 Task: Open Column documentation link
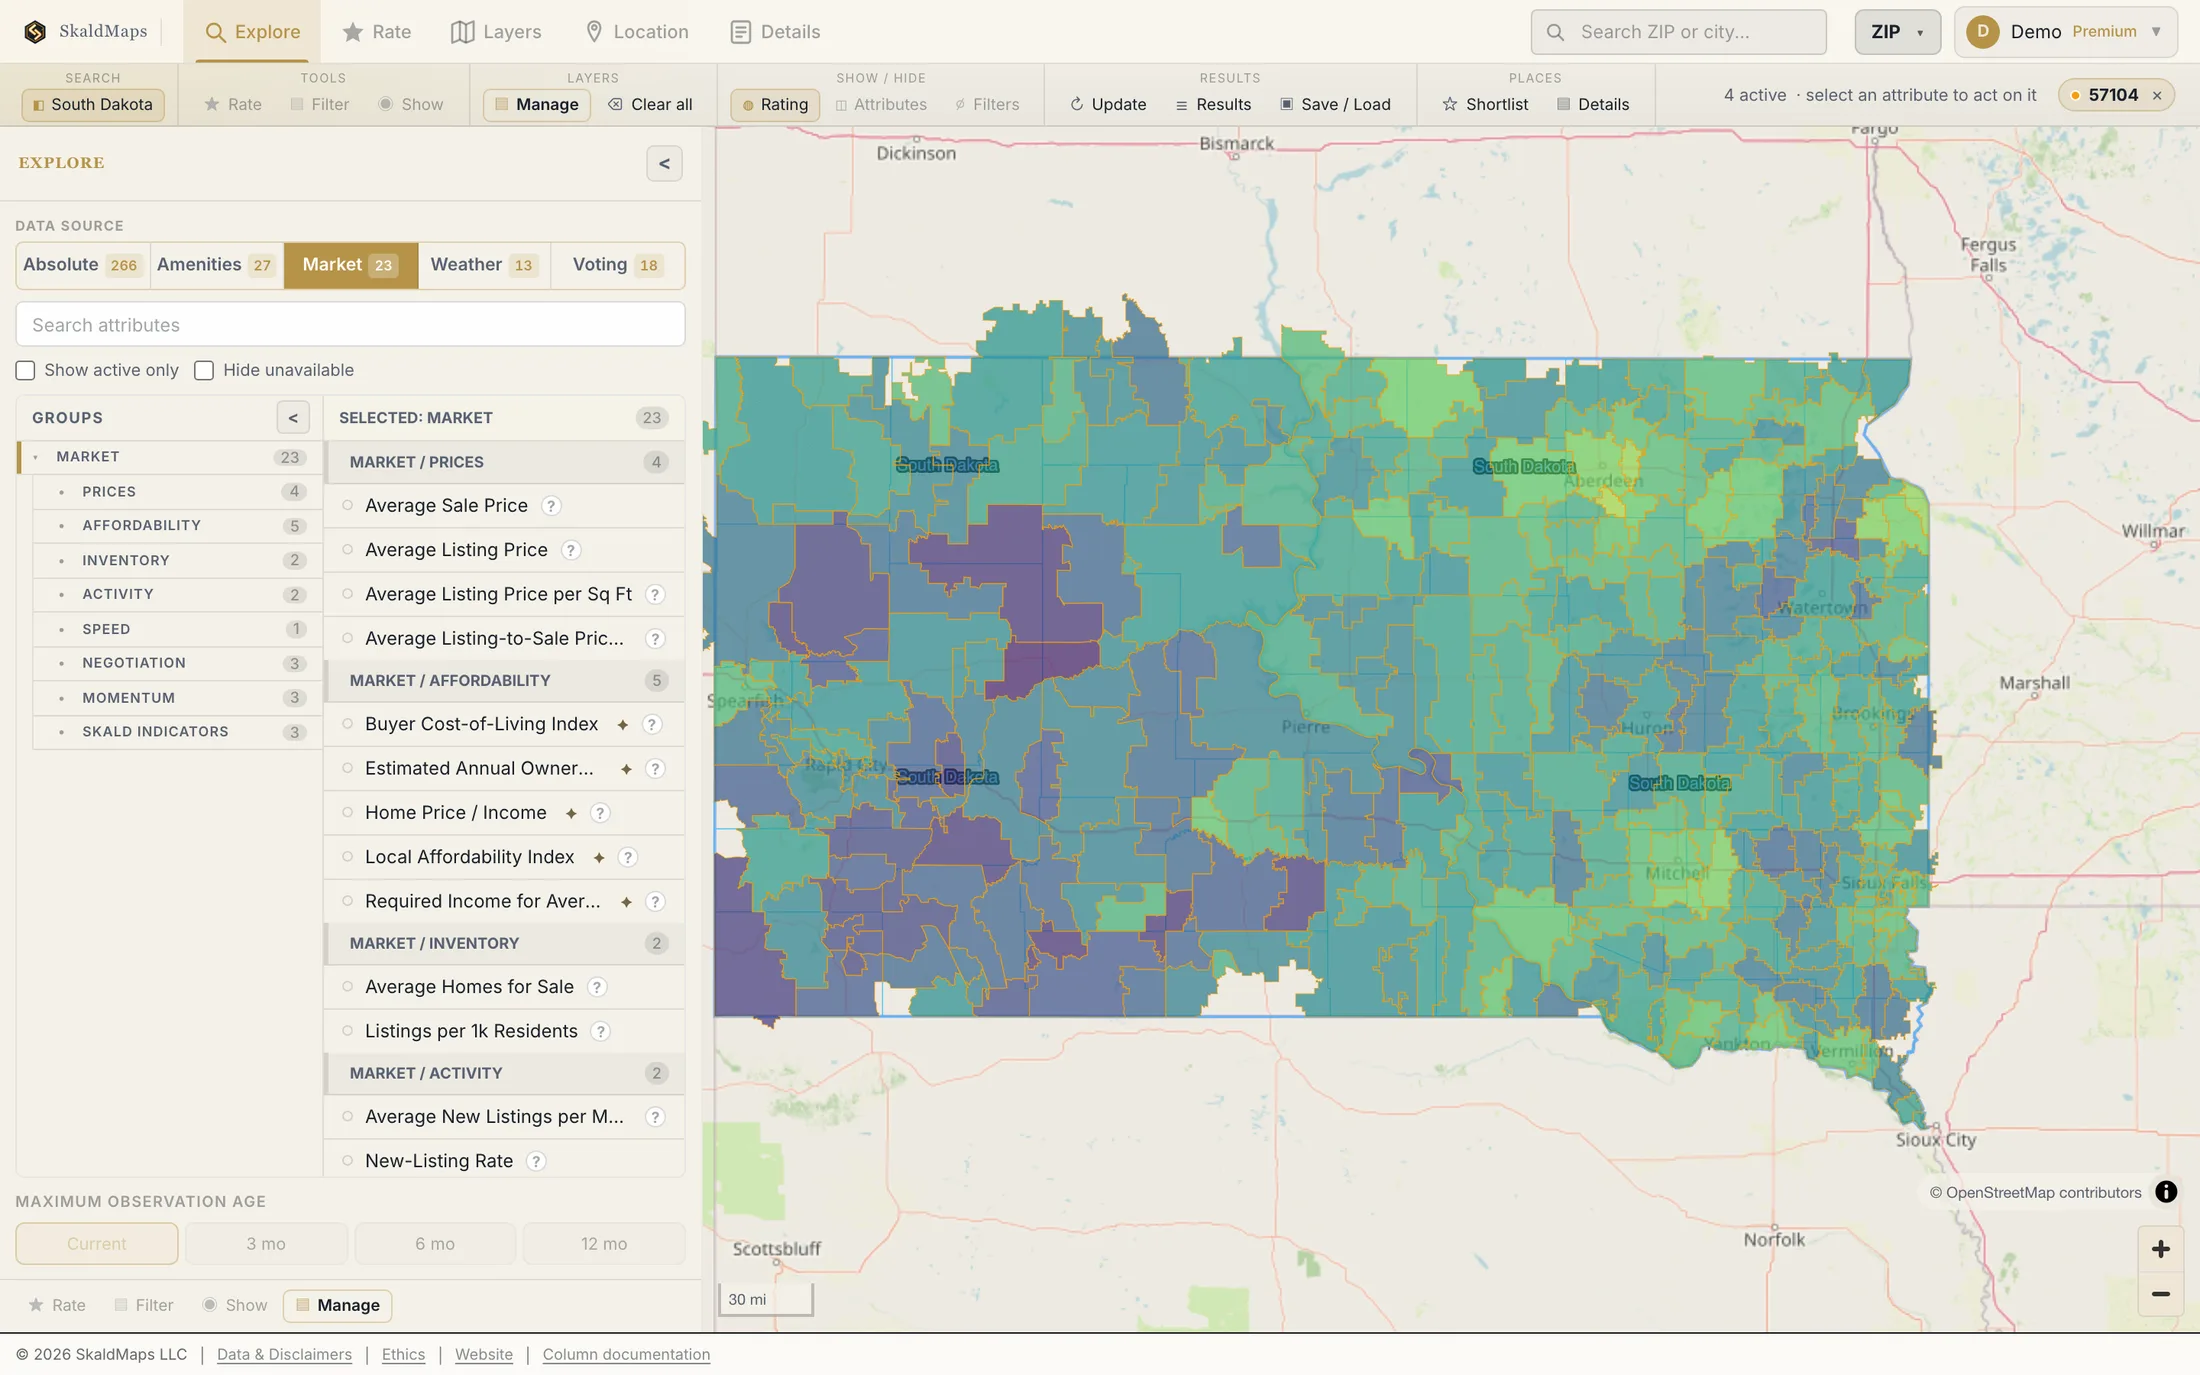point(626,1354)
